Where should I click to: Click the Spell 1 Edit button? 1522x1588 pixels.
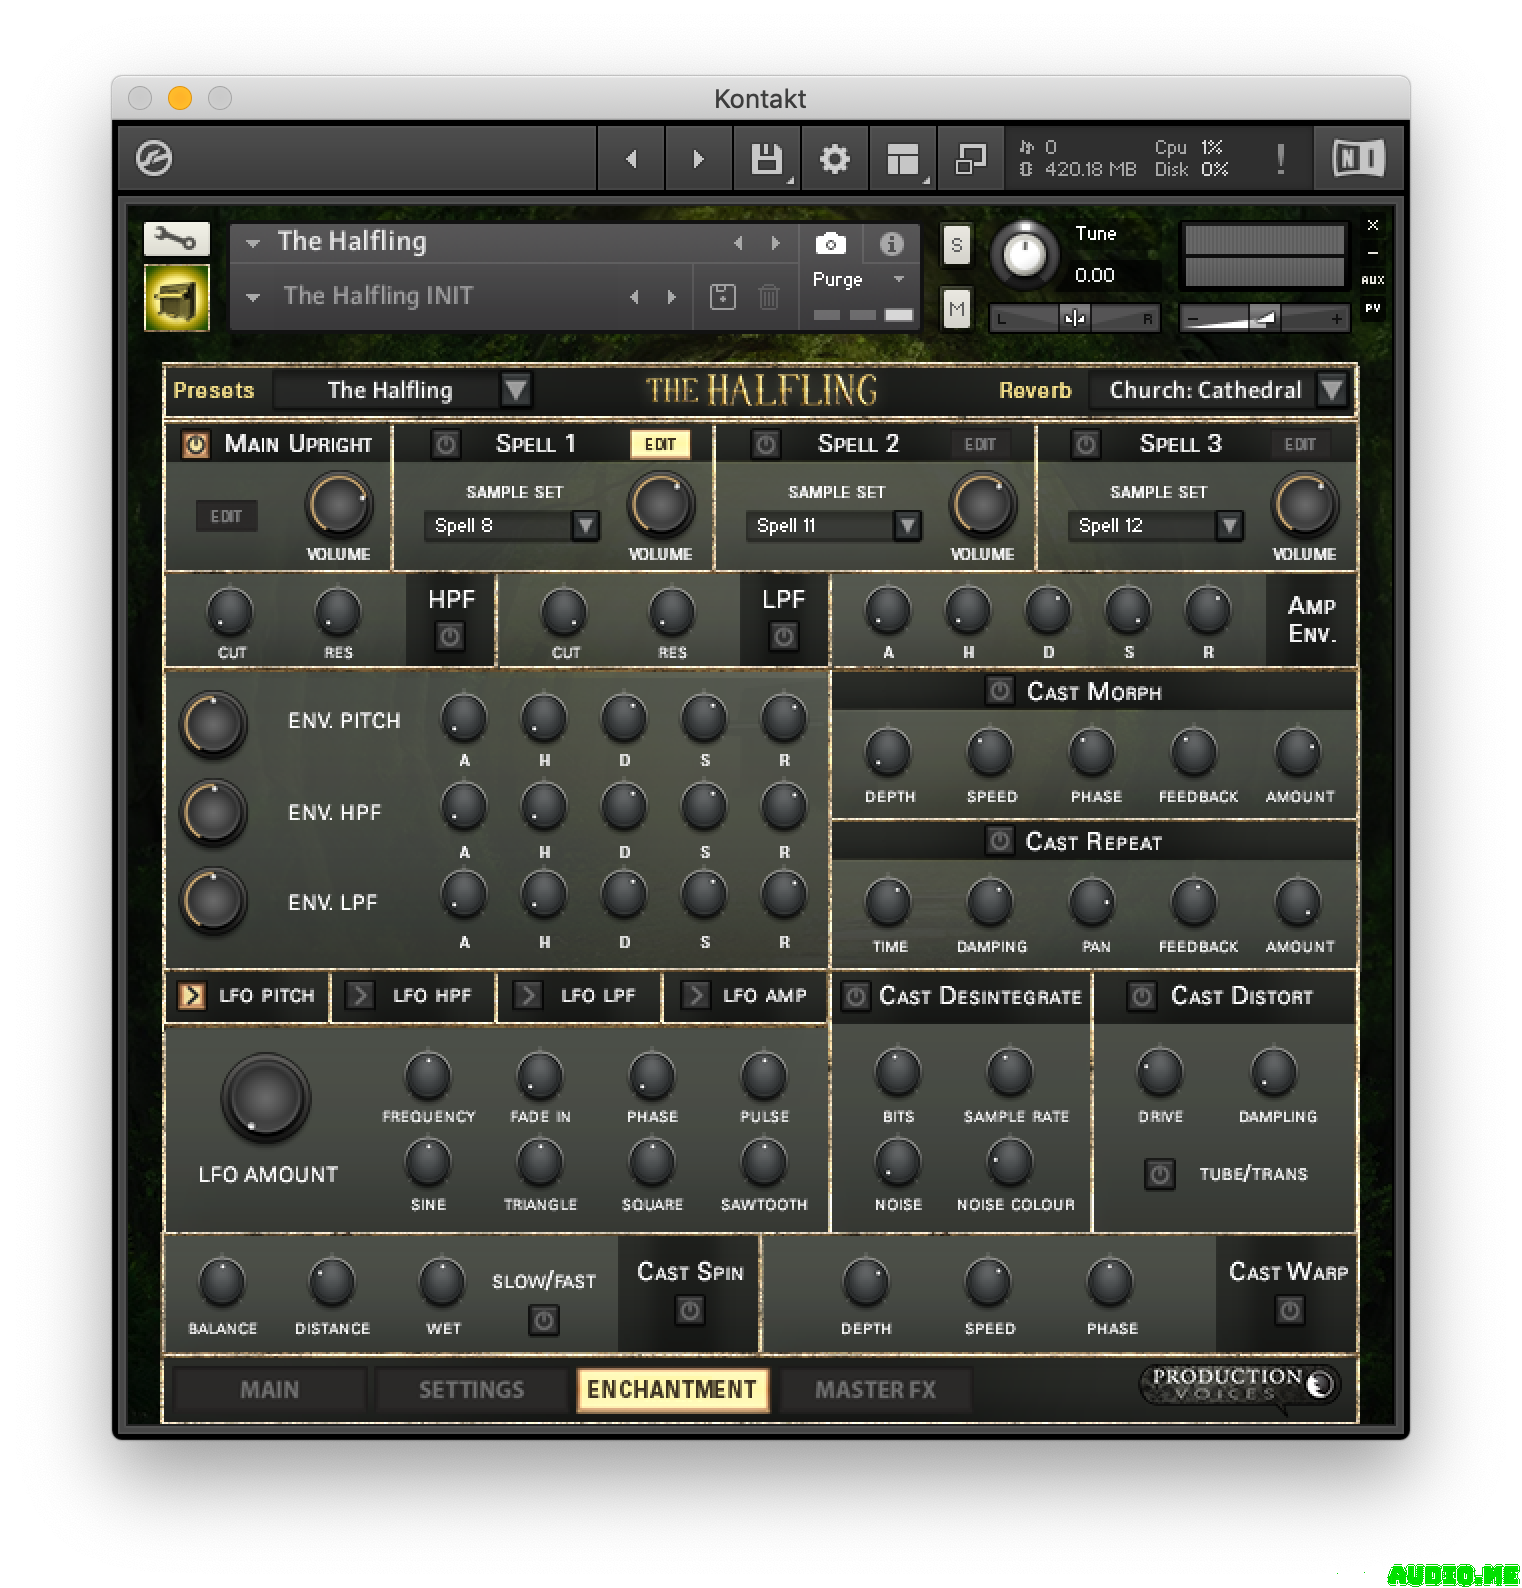coord(660,444)
